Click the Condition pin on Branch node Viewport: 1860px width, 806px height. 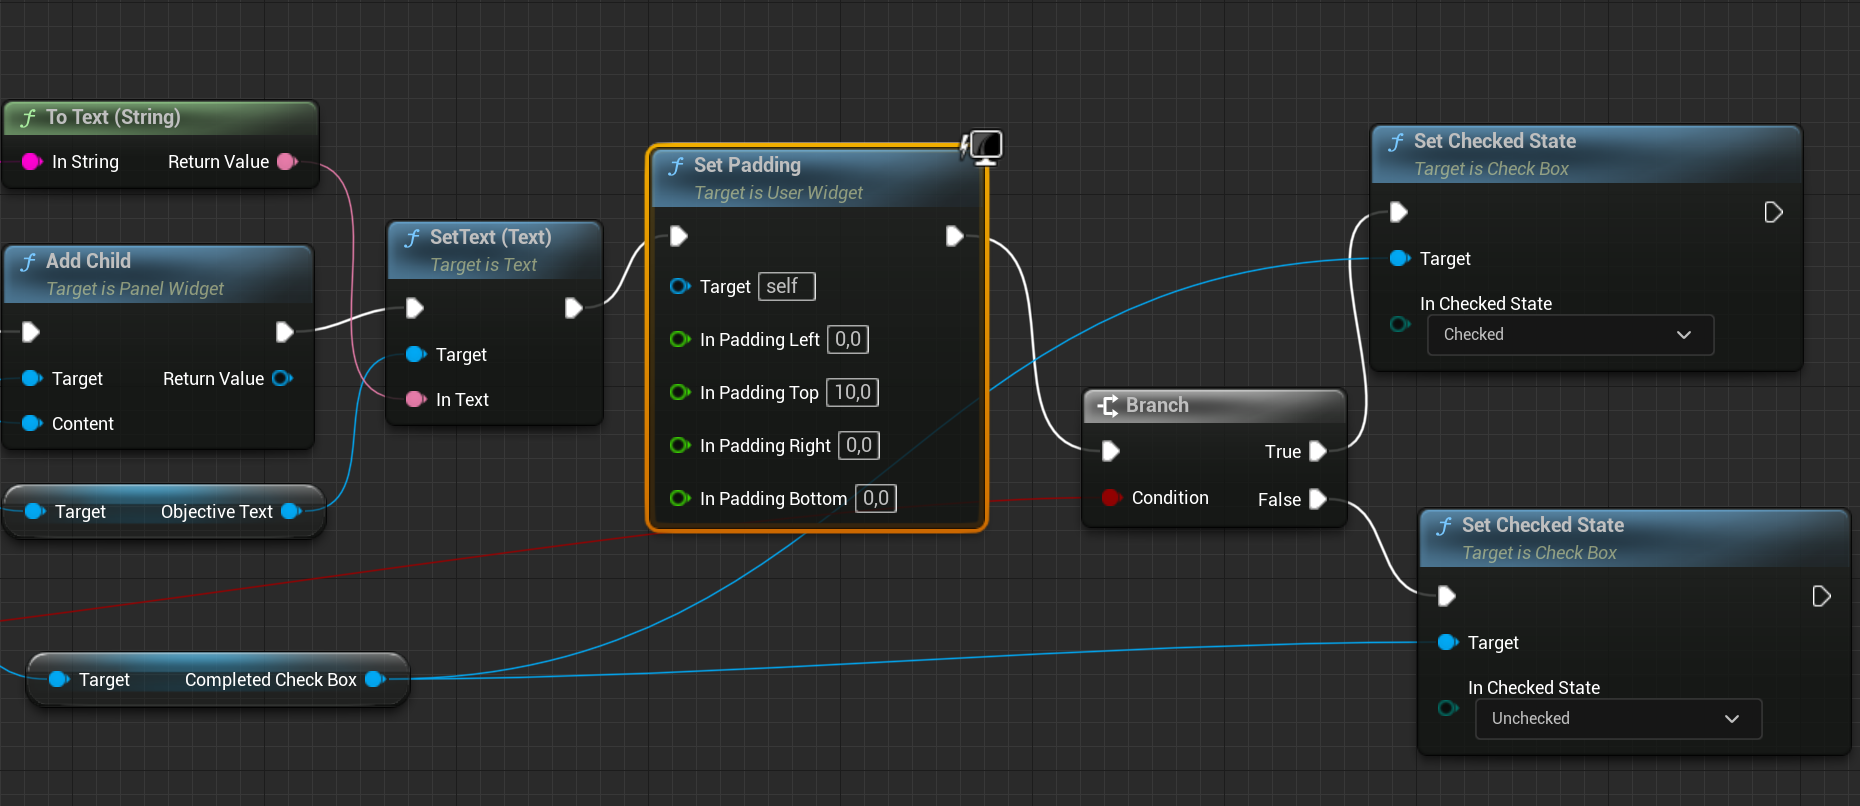(x=1111, y=497)
